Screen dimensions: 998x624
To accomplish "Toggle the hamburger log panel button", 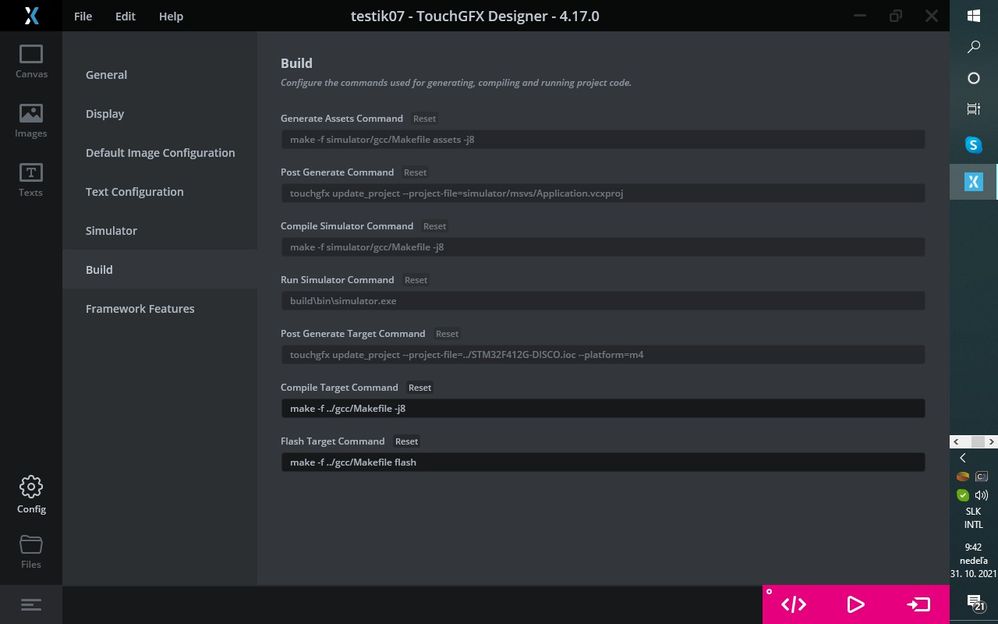I will click(x=31, y=604).
